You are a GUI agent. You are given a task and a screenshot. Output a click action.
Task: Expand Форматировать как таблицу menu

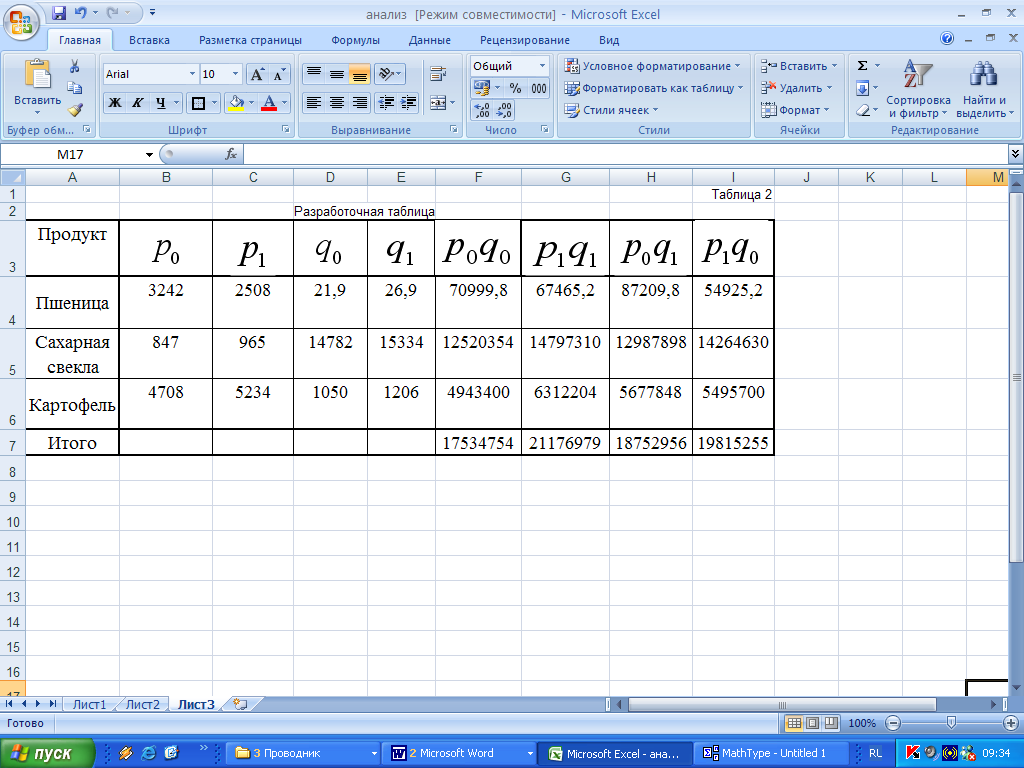pos(654,88)
